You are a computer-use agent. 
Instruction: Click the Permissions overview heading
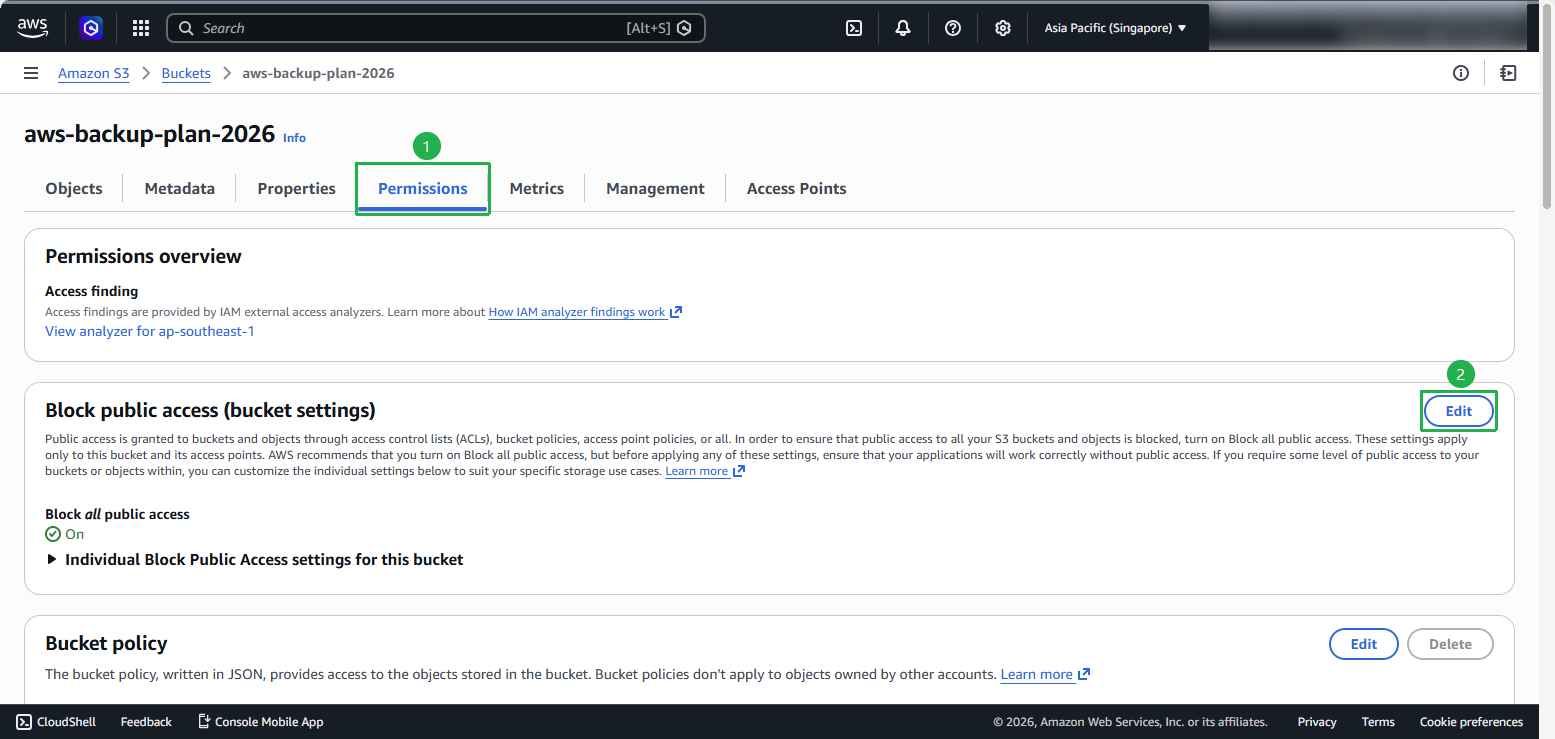143,256
